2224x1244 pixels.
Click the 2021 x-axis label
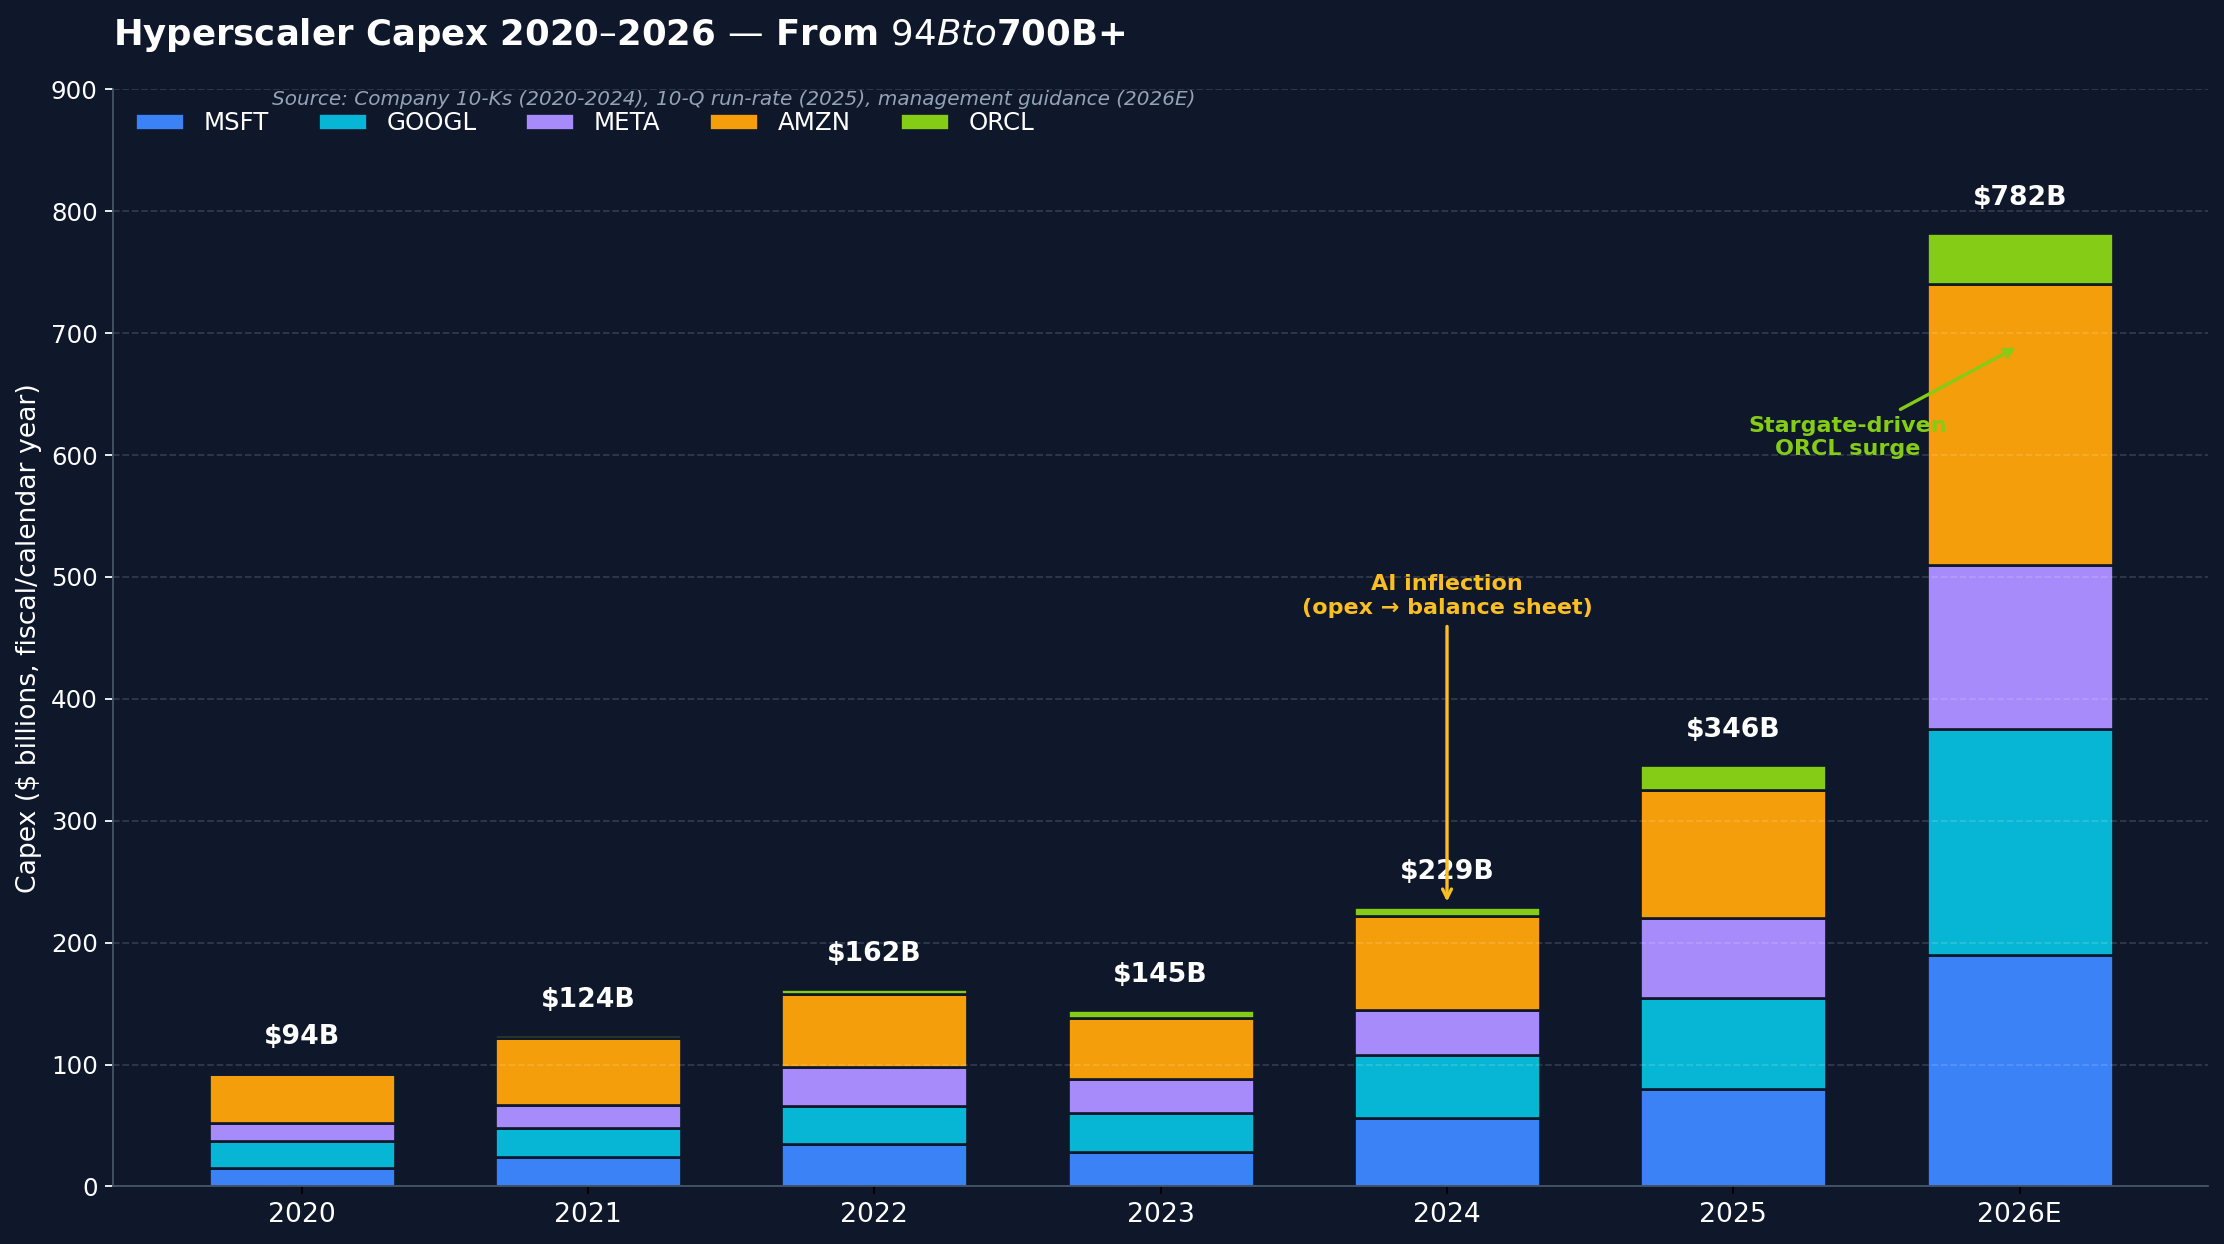pyautogui.click(x=588, y=1214)
